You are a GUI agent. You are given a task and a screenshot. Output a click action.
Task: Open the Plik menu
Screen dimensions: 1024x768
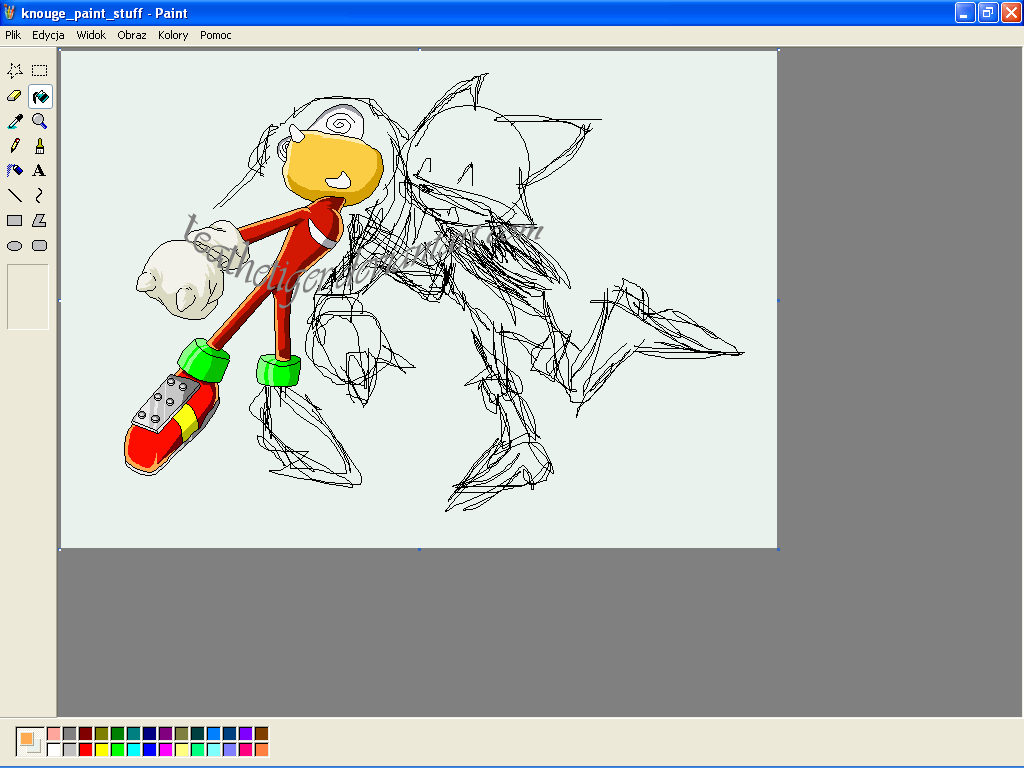(13, 35)
